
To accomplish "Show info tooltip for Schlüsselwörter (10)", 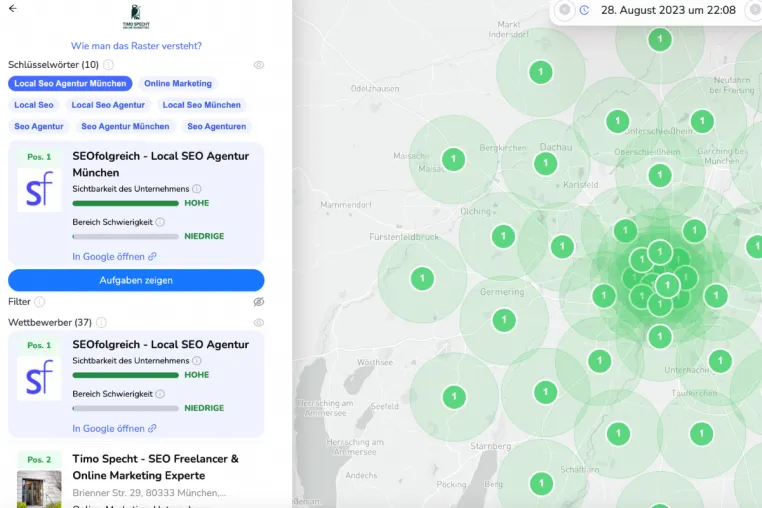I will (x=108, y=65).
